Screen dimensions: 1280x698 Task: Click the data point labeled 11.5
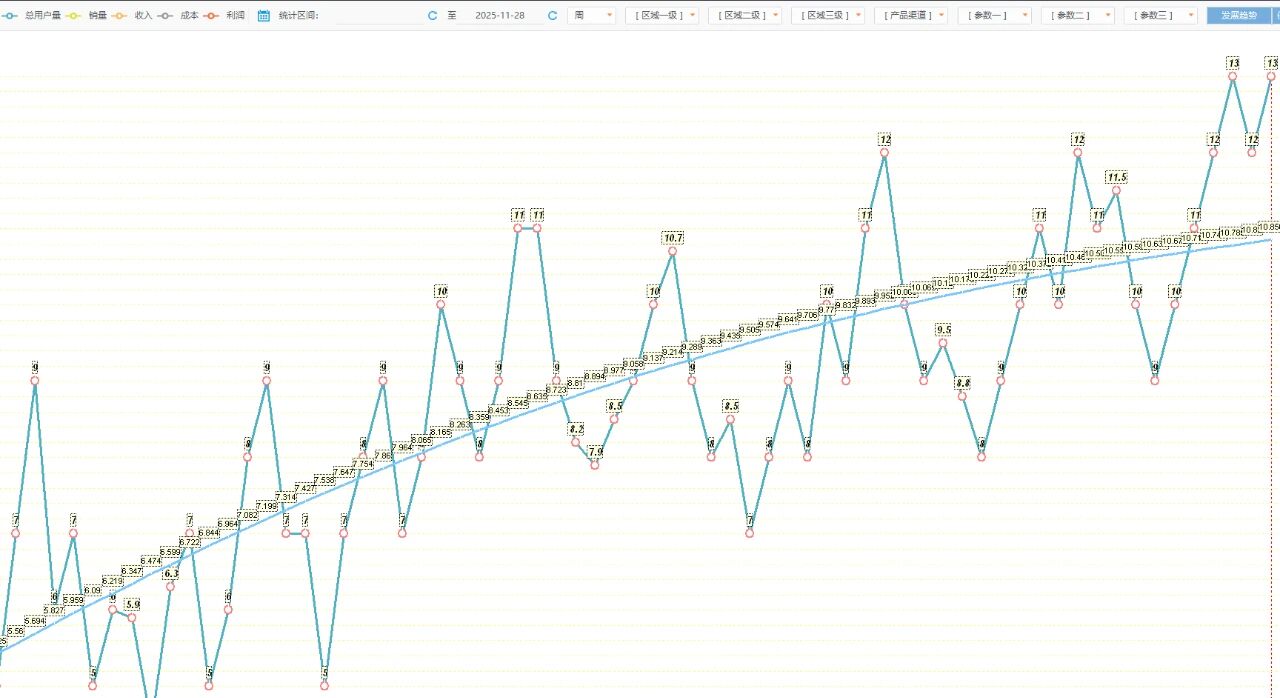(1116, 190)
